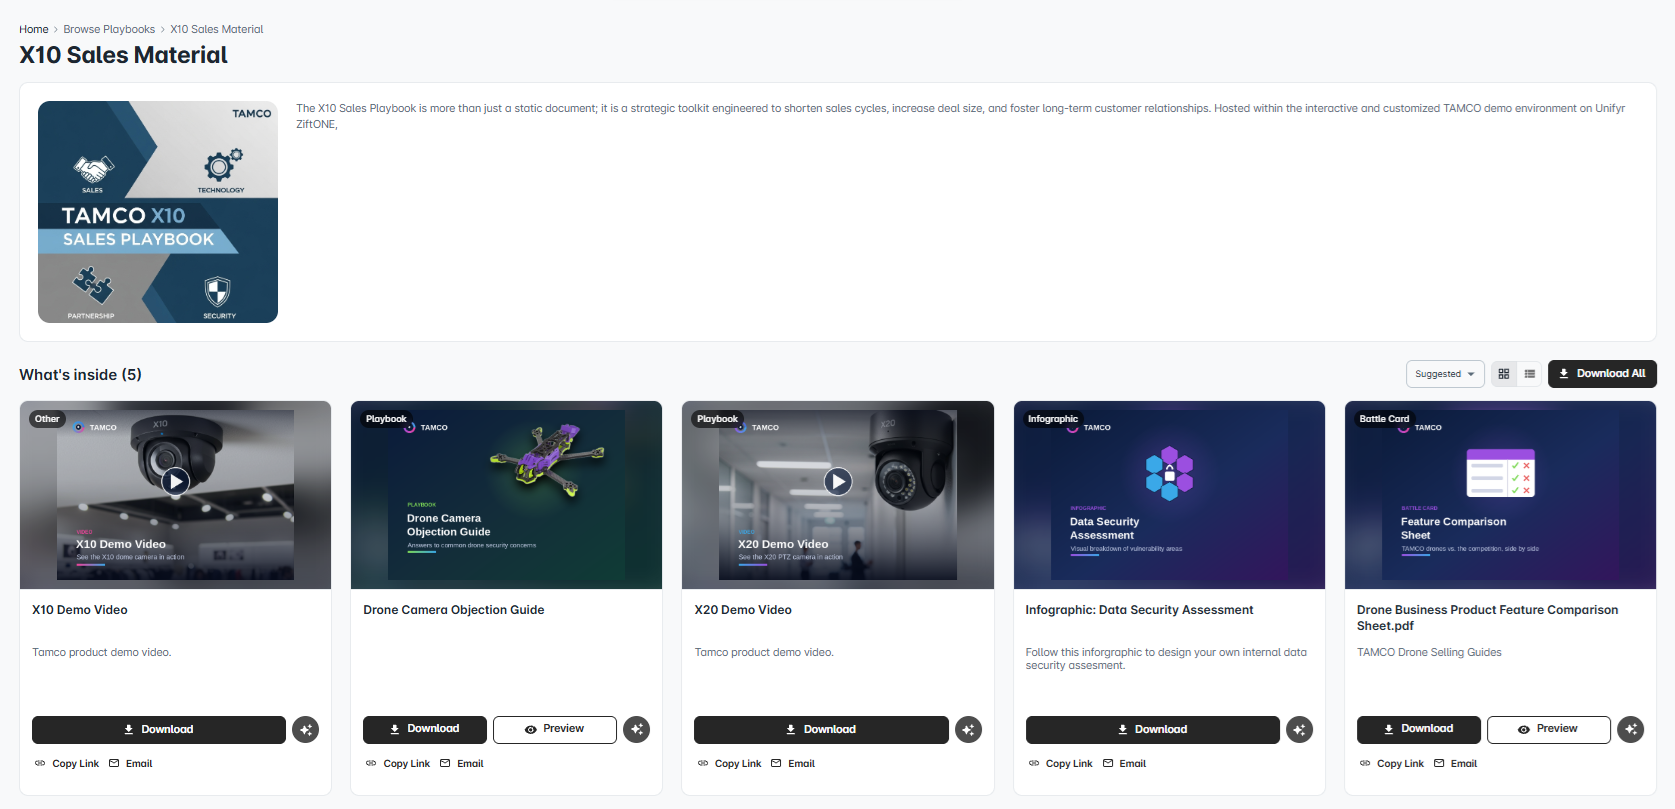
Task: Switch to grid view layout
Action: pos(1504,374)
